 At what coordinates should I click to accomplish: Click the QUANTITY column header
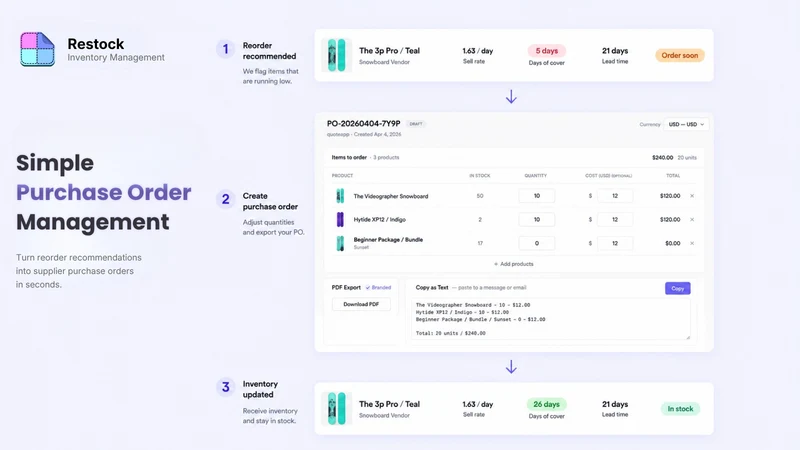pyautogui.click(x=536, y=176)
